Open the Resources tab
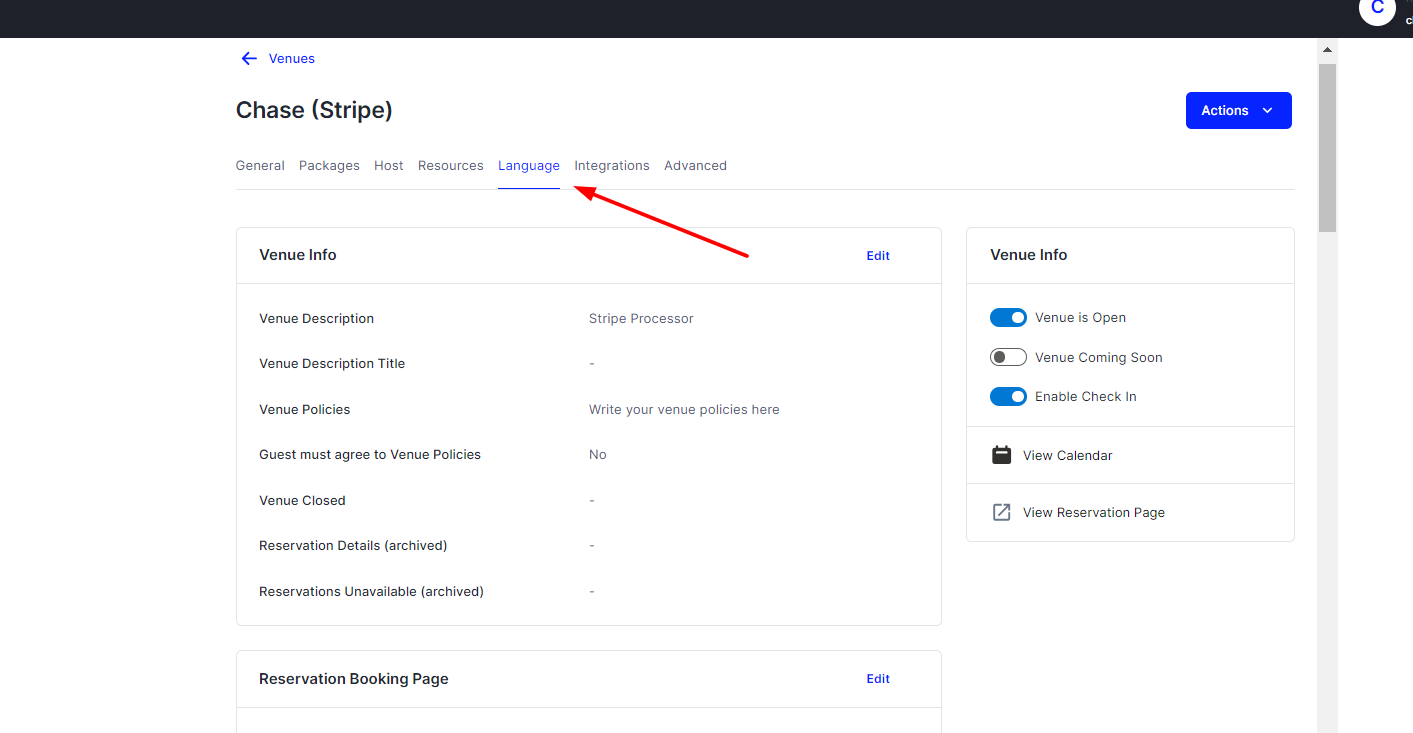Image resolution: width=1413 pixels, height=733 pixels. 450,165
